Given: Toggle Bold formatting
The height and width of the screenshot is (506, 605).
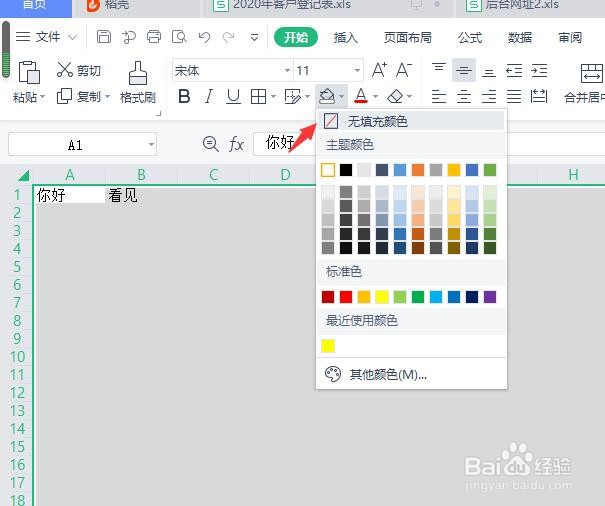Looking at the screenshot, I should click(184, 96).
